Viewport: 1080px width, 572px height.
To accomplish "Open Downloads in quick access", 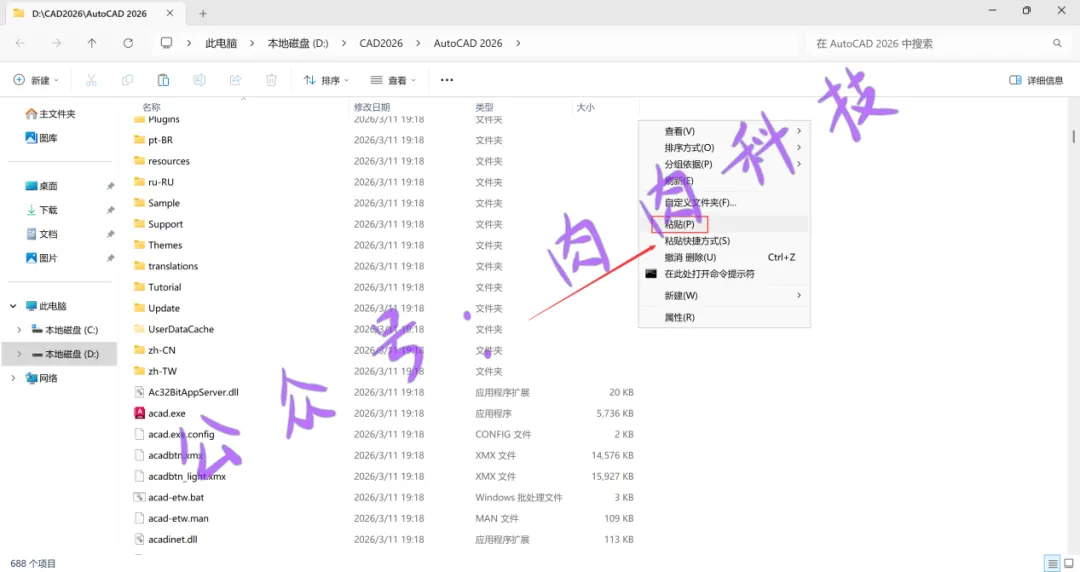I will pos(41,210).
